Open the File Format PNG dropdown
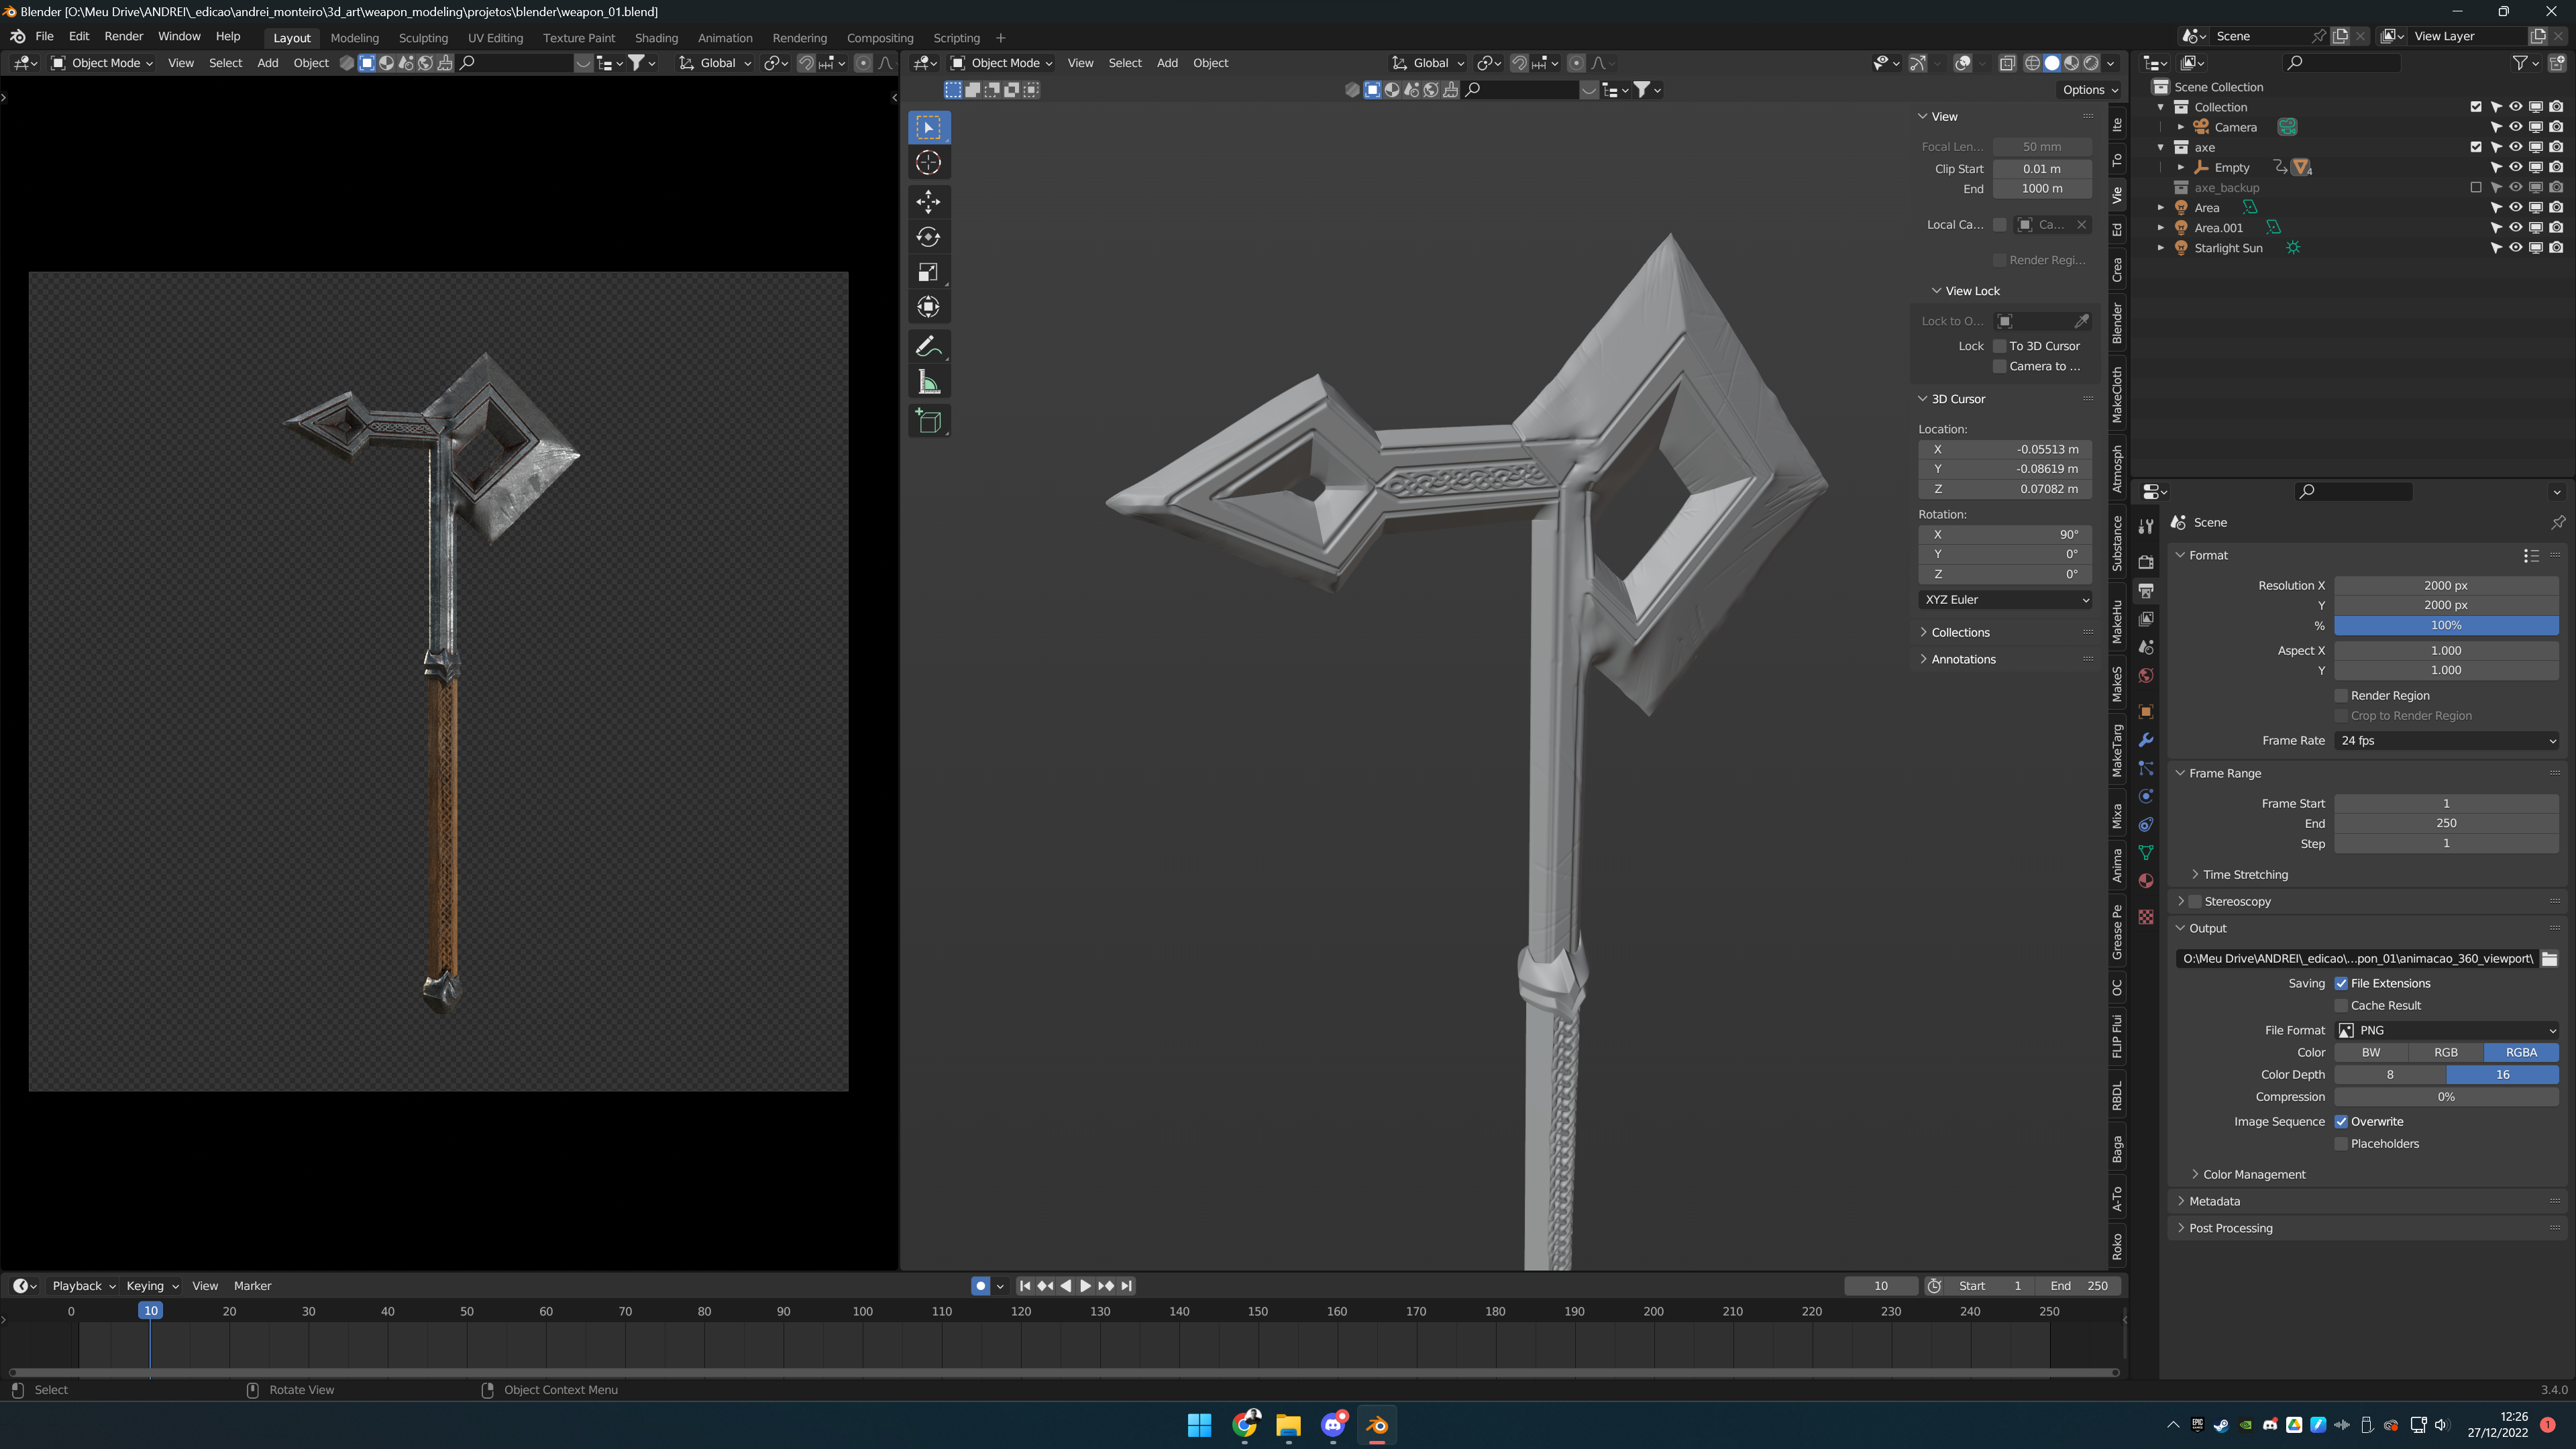The width and height of the screenshot is (2576, 1449). pos(2446,1031)
